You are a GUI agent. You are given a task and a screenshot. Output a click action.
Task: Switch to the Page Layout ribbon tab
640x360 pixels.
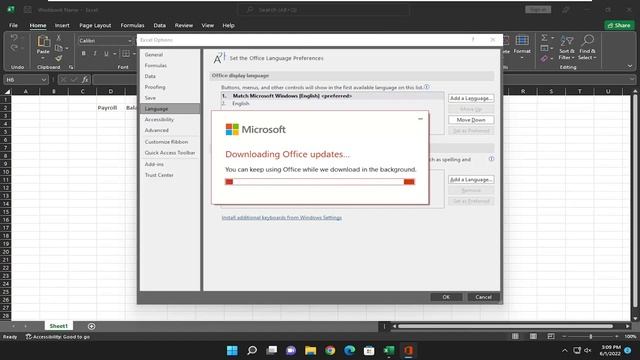(x=95, y=25)
